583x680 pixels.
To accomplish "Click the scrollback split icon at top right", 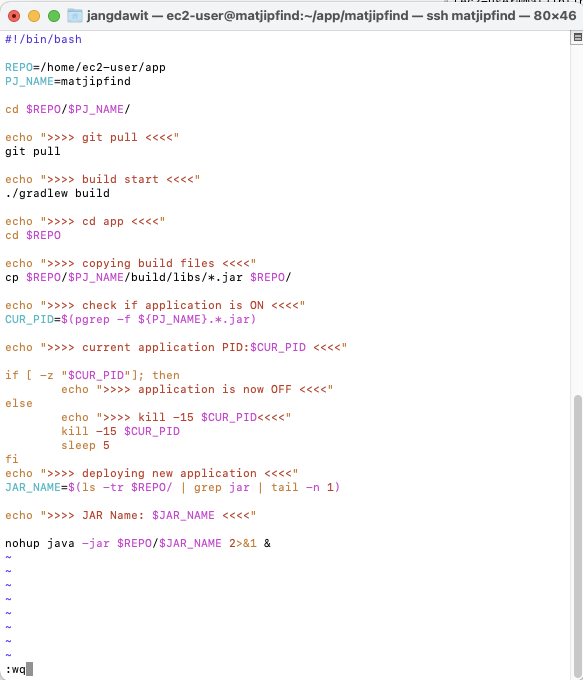I will 577,38.
